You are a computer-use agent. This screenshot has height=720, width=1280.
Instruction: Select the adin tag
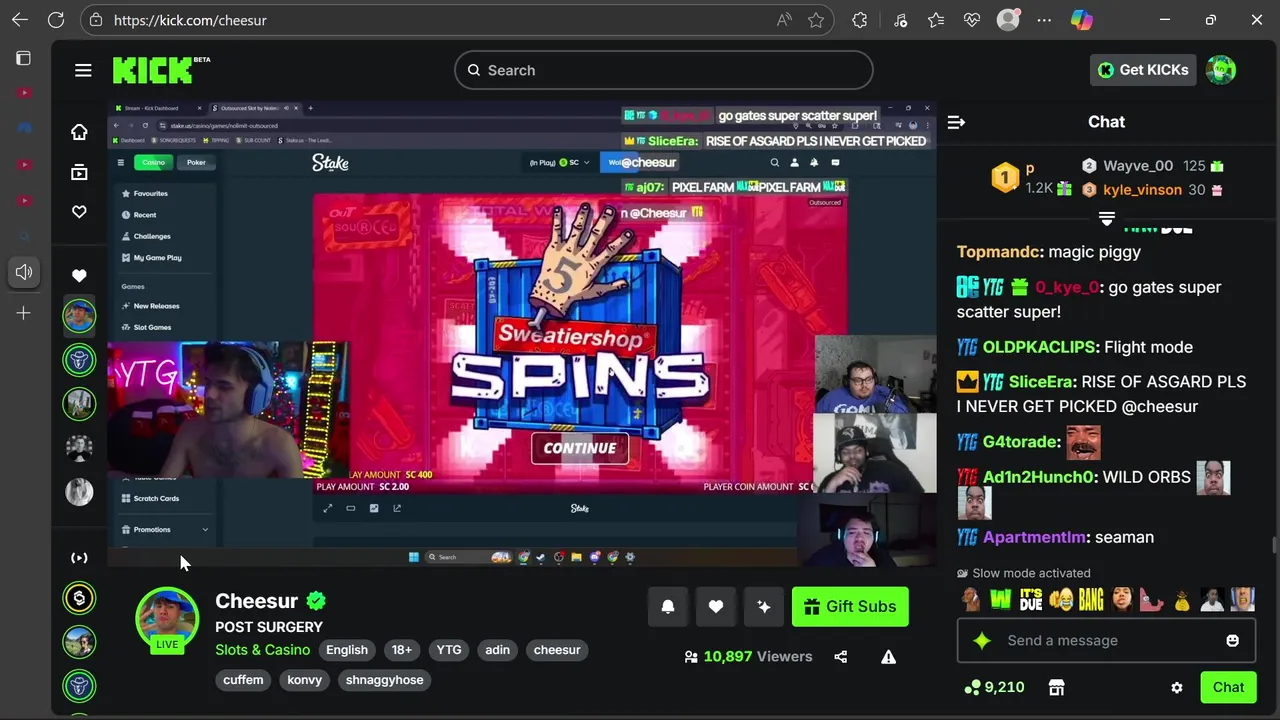pos(498,650)
